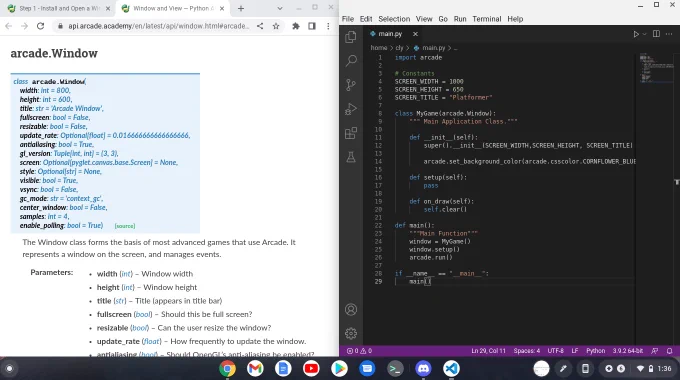Screen dimensions: 680x380
Task: Open the View menu in VS Code
Action: point(424,19)
